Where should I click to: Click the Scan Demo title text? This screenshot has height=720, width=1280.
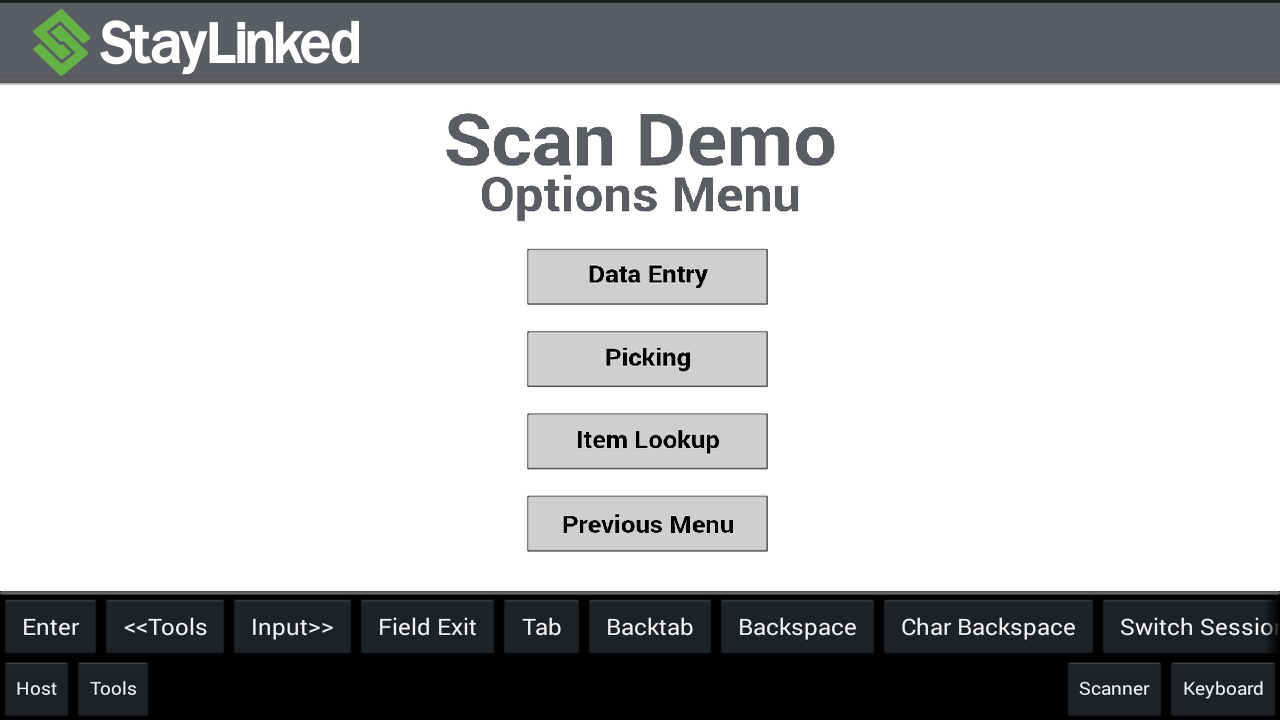click(x=640, y=141)
